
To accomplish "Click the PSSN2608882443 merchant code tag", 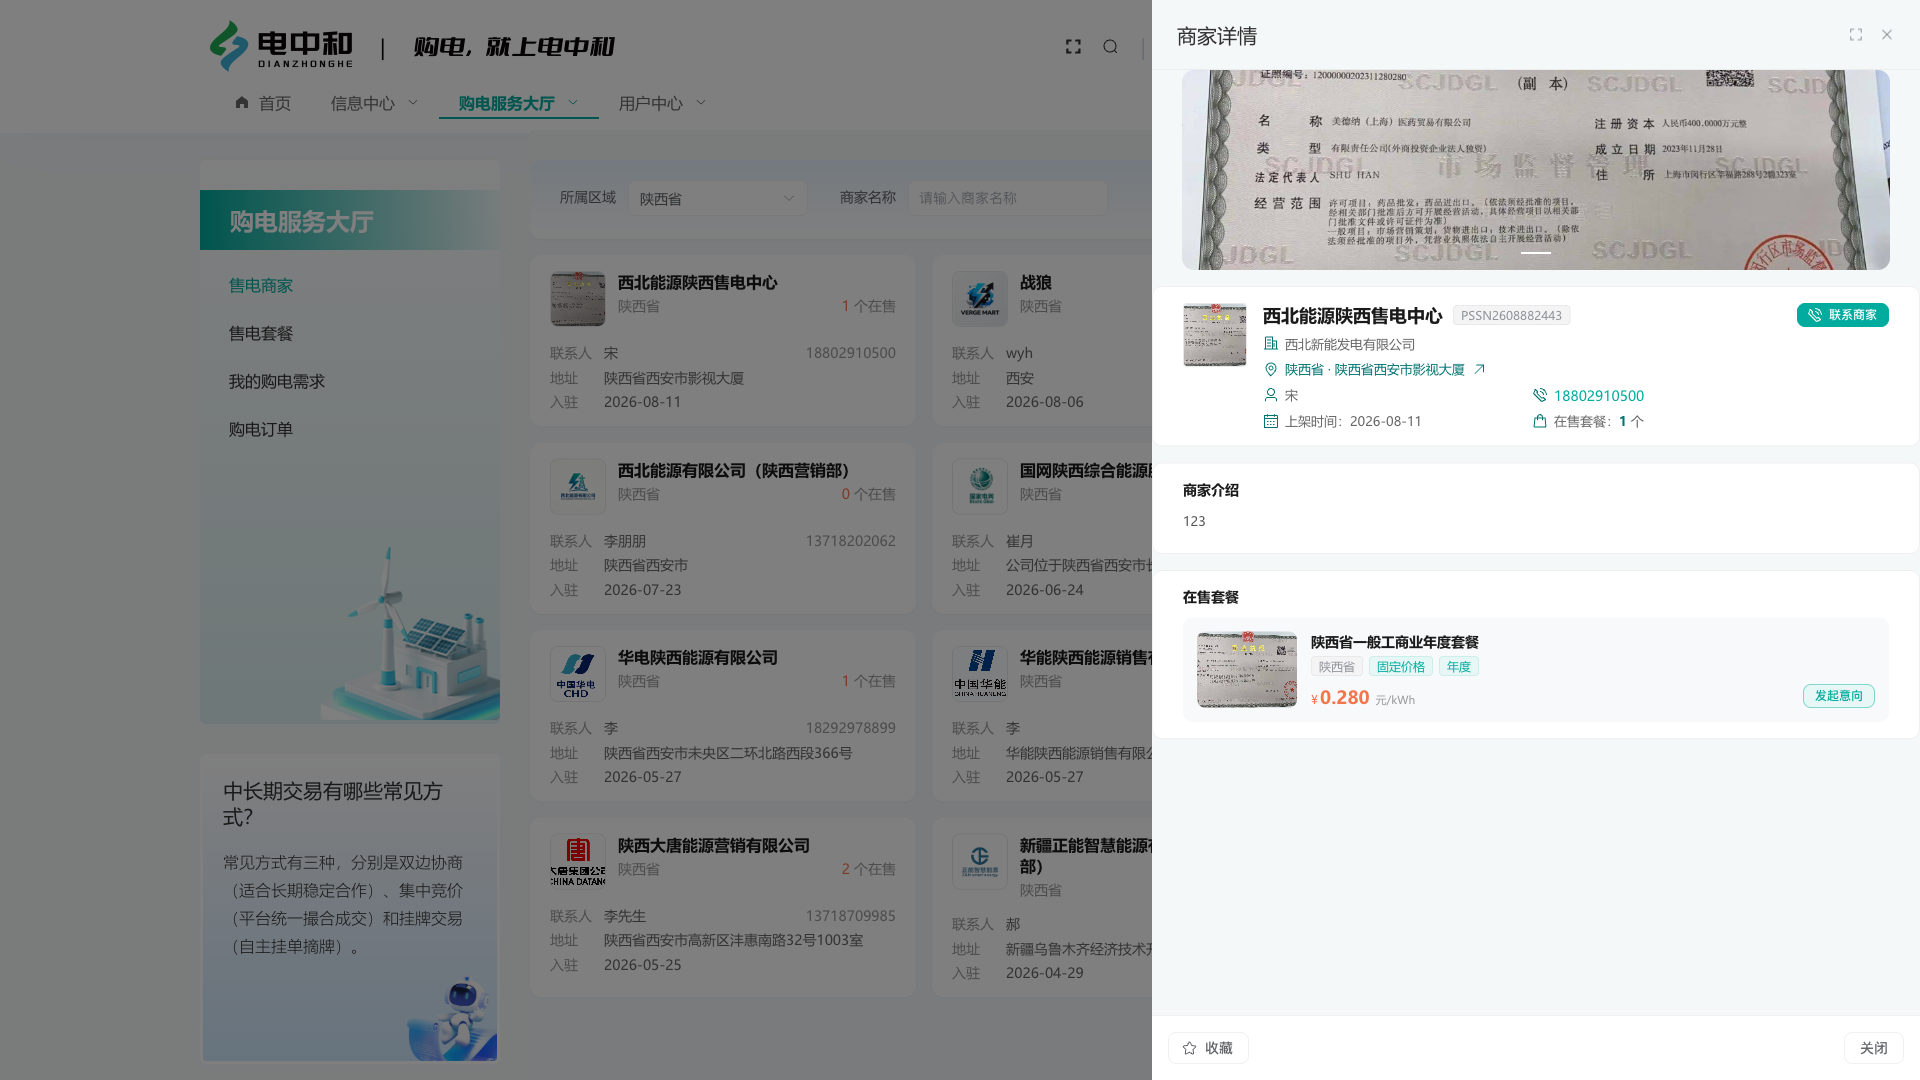I will click(1511, 316).
